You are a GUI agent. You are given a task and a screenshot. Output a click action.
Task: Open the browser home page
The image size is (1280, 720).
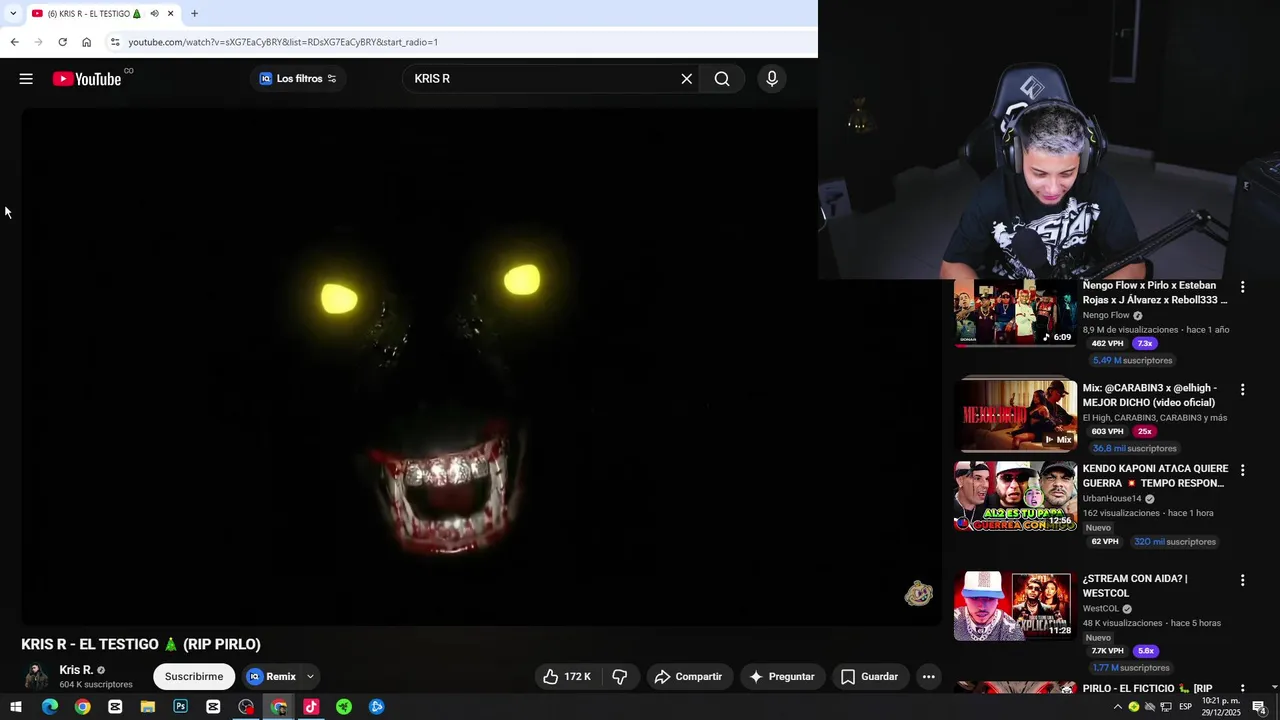[x=86, y=42]
